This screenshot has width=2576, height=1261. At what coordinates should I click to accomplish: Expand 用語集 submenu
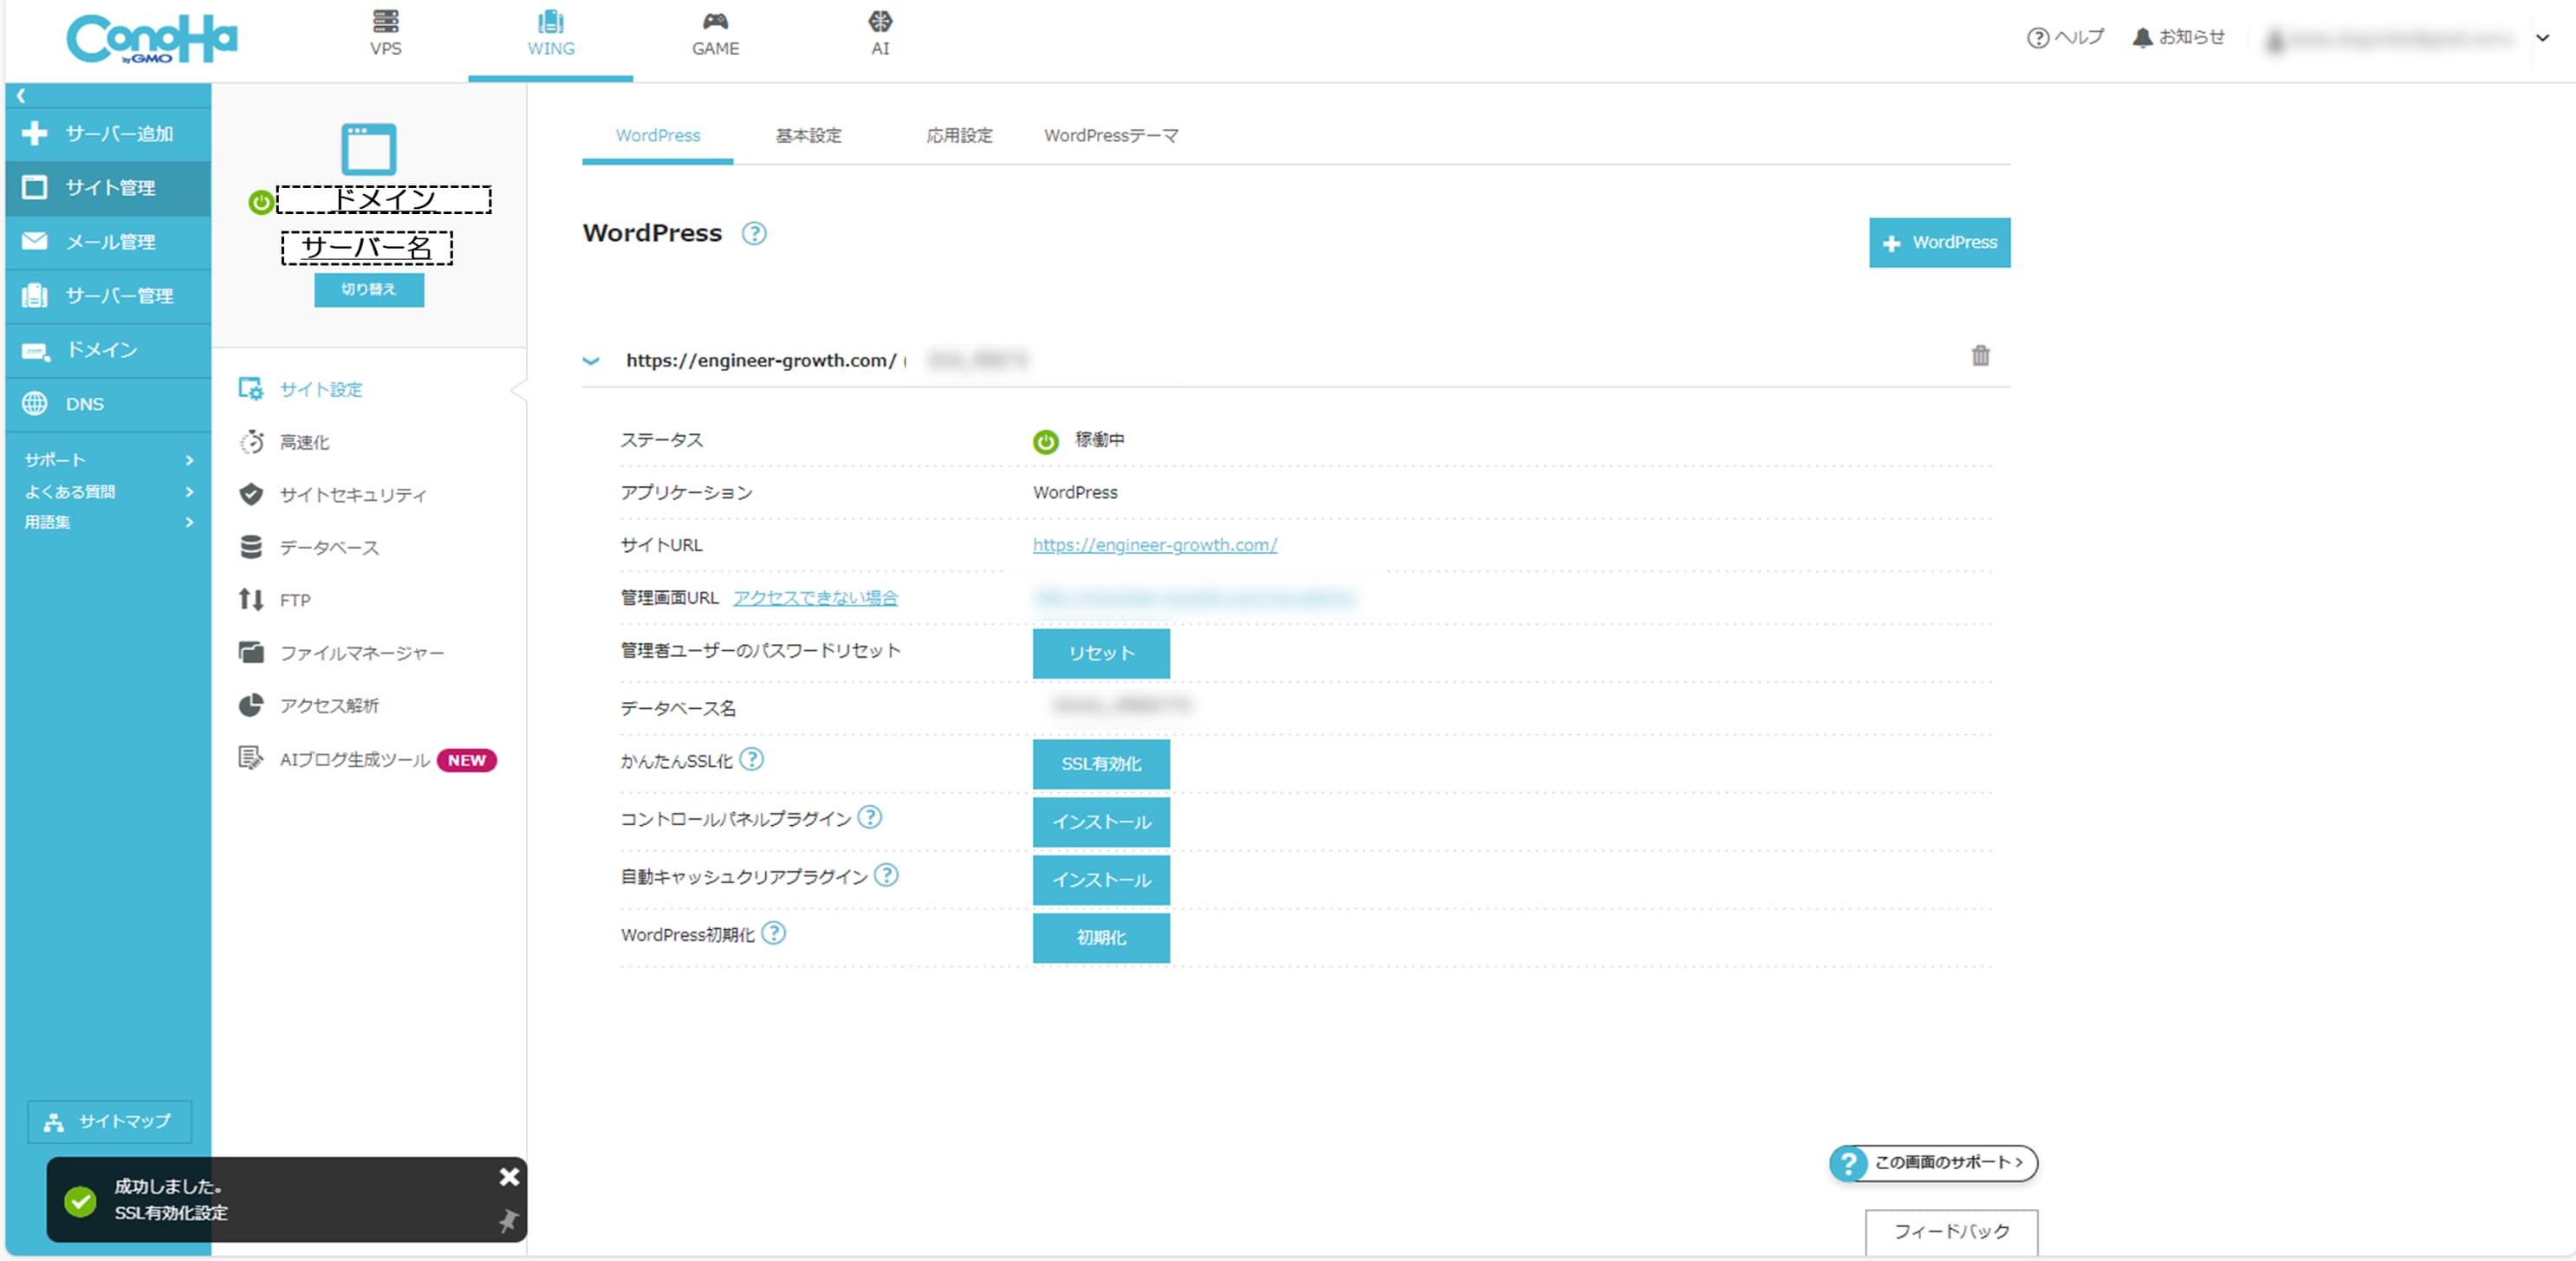[108, 522]
